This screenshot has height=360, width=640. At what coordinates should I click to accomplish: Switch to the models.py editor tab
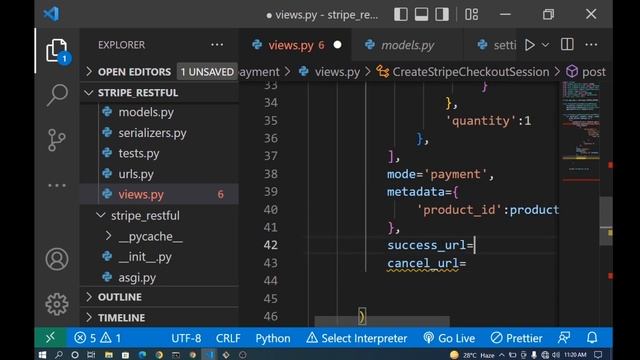(407, 45)
